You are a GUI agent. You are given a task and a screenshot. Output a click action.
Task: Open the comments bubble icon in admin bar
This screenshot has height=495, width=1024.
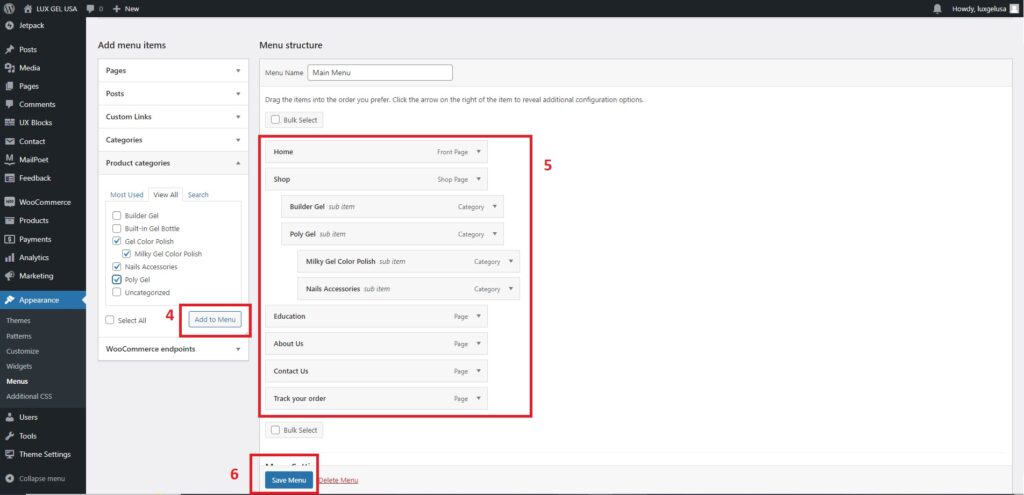click(x=93, y=8)
